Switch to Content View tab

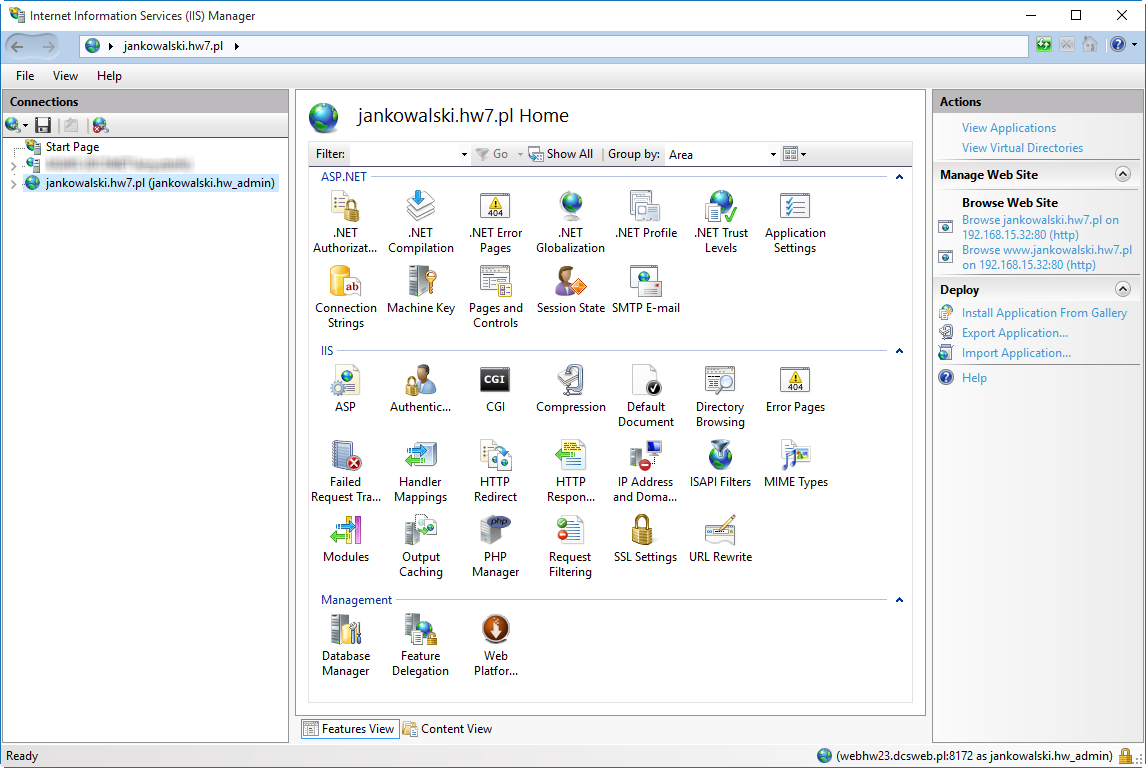point(447,729)
